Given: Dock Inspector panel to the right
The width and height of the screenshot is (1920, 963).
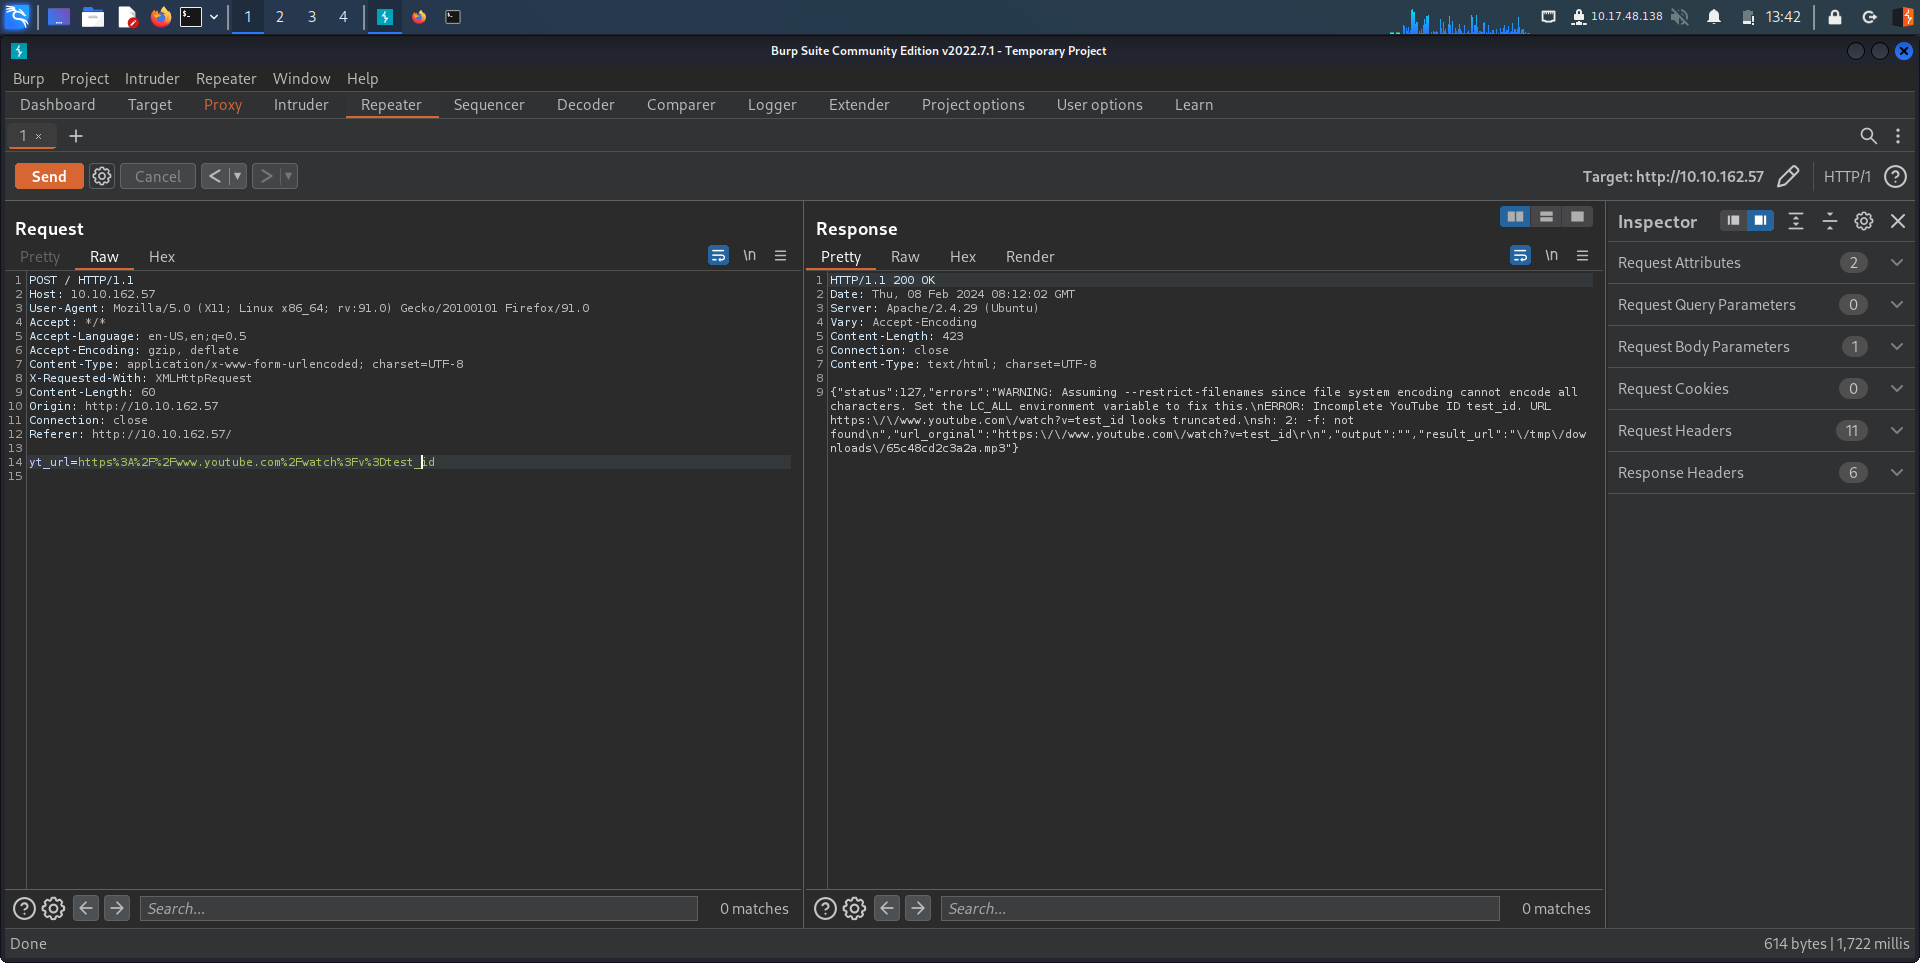Looking at the screenshot, I should point(1760,221).
